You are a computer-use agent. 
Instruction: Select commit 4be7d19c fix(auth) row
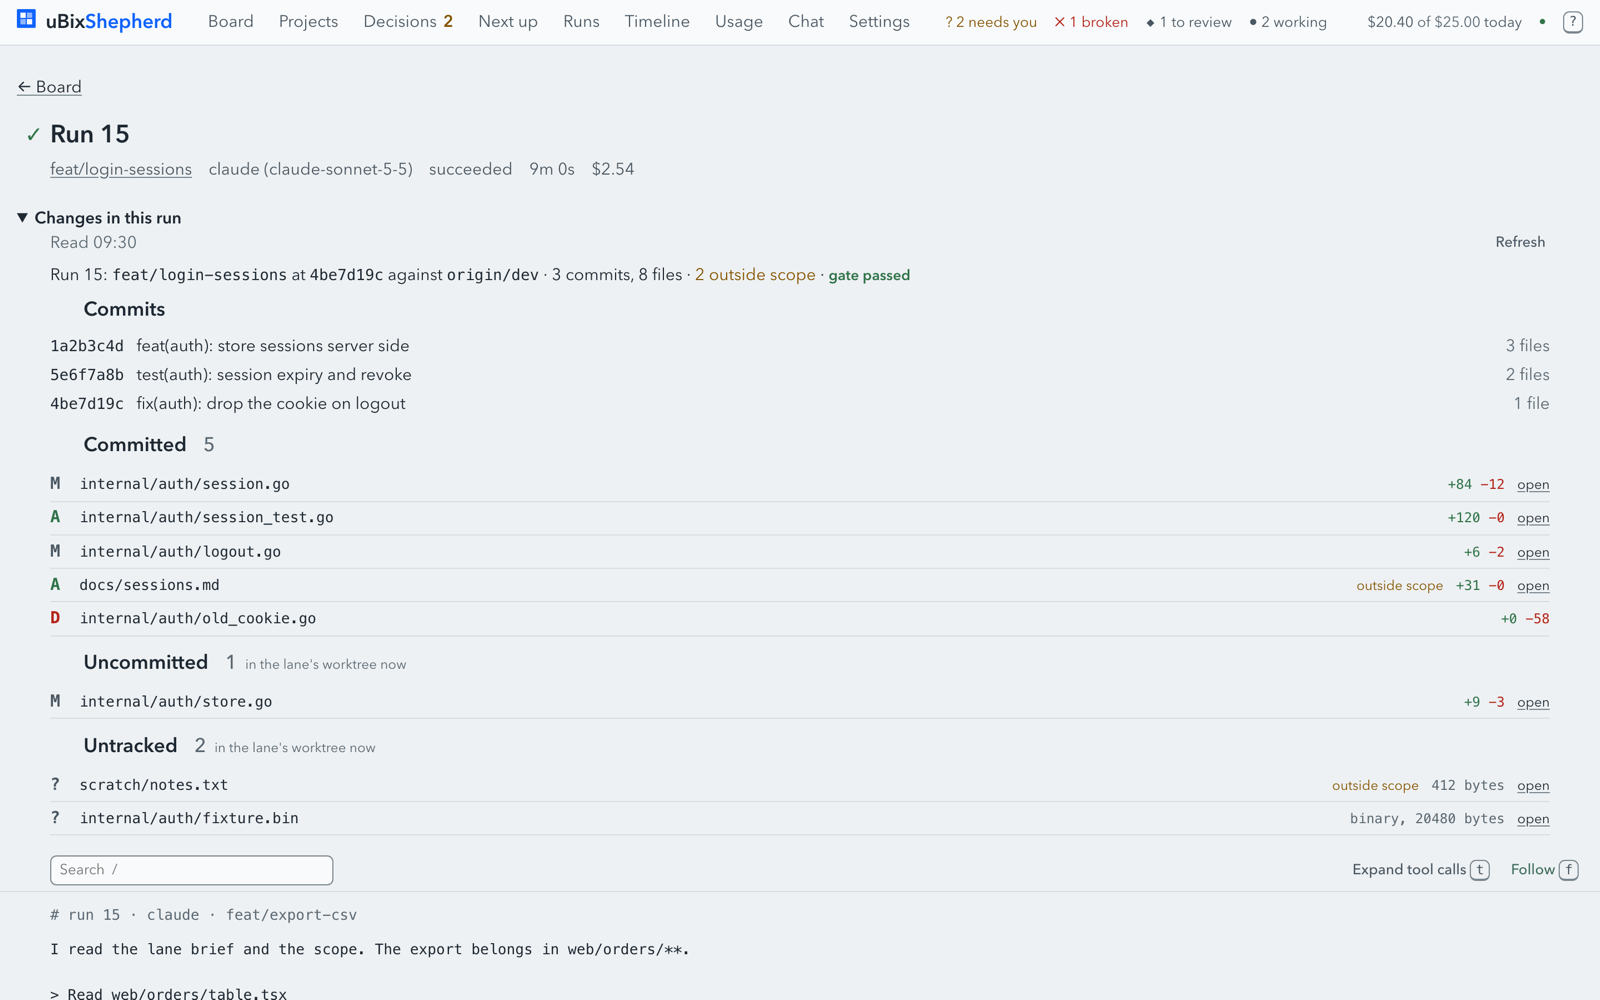pos(800,404)
